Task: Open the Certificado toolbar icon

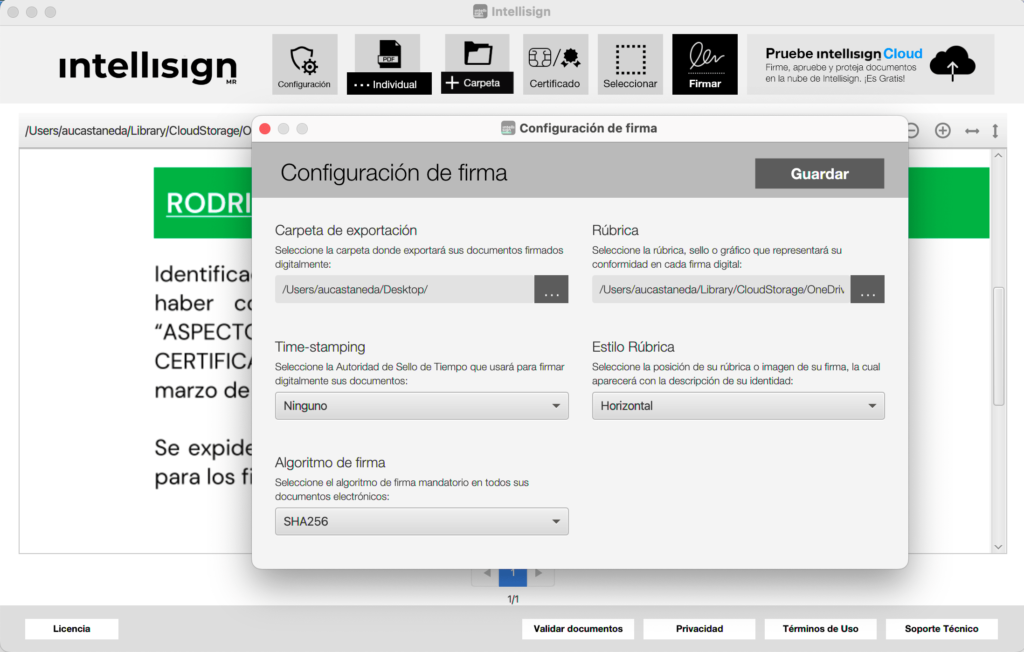Action: pos(554,64)
